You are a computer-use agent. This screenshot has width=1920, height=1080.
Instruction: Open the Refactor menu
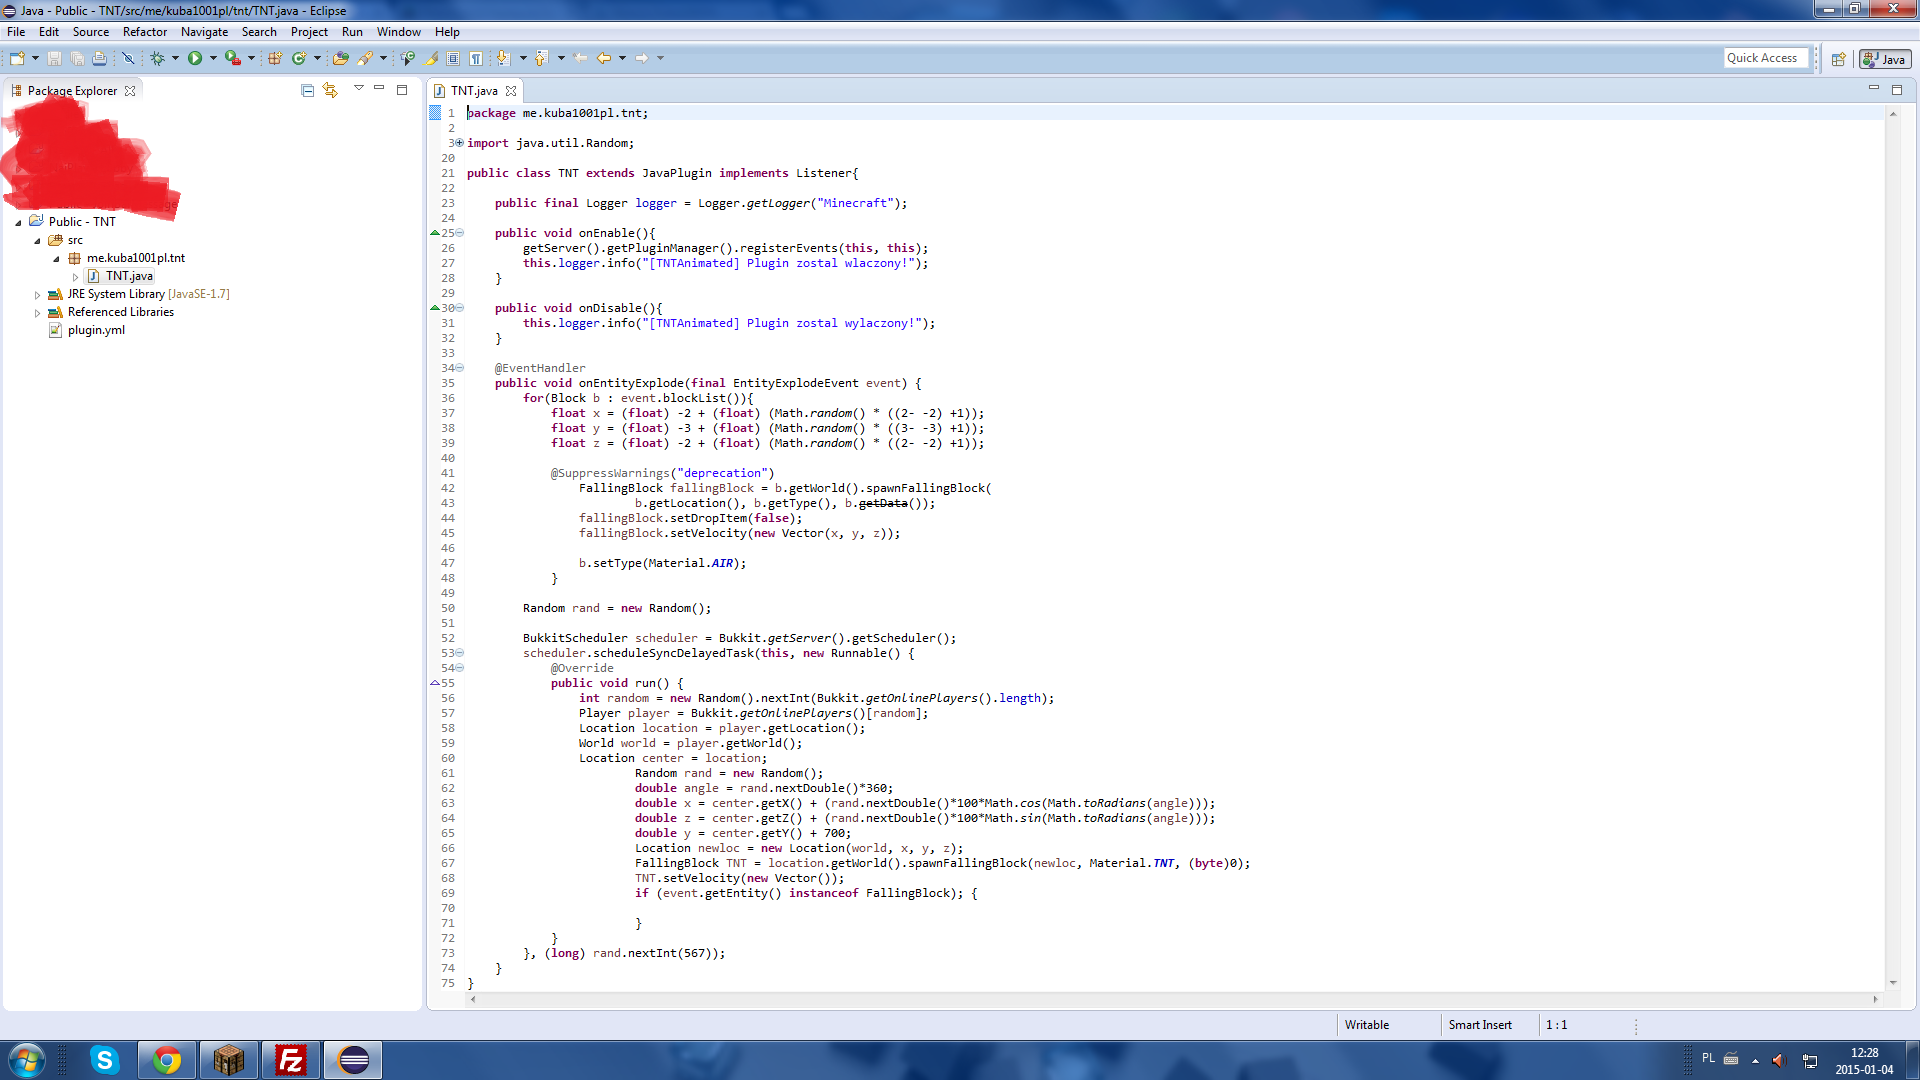(x=145, y=32)
